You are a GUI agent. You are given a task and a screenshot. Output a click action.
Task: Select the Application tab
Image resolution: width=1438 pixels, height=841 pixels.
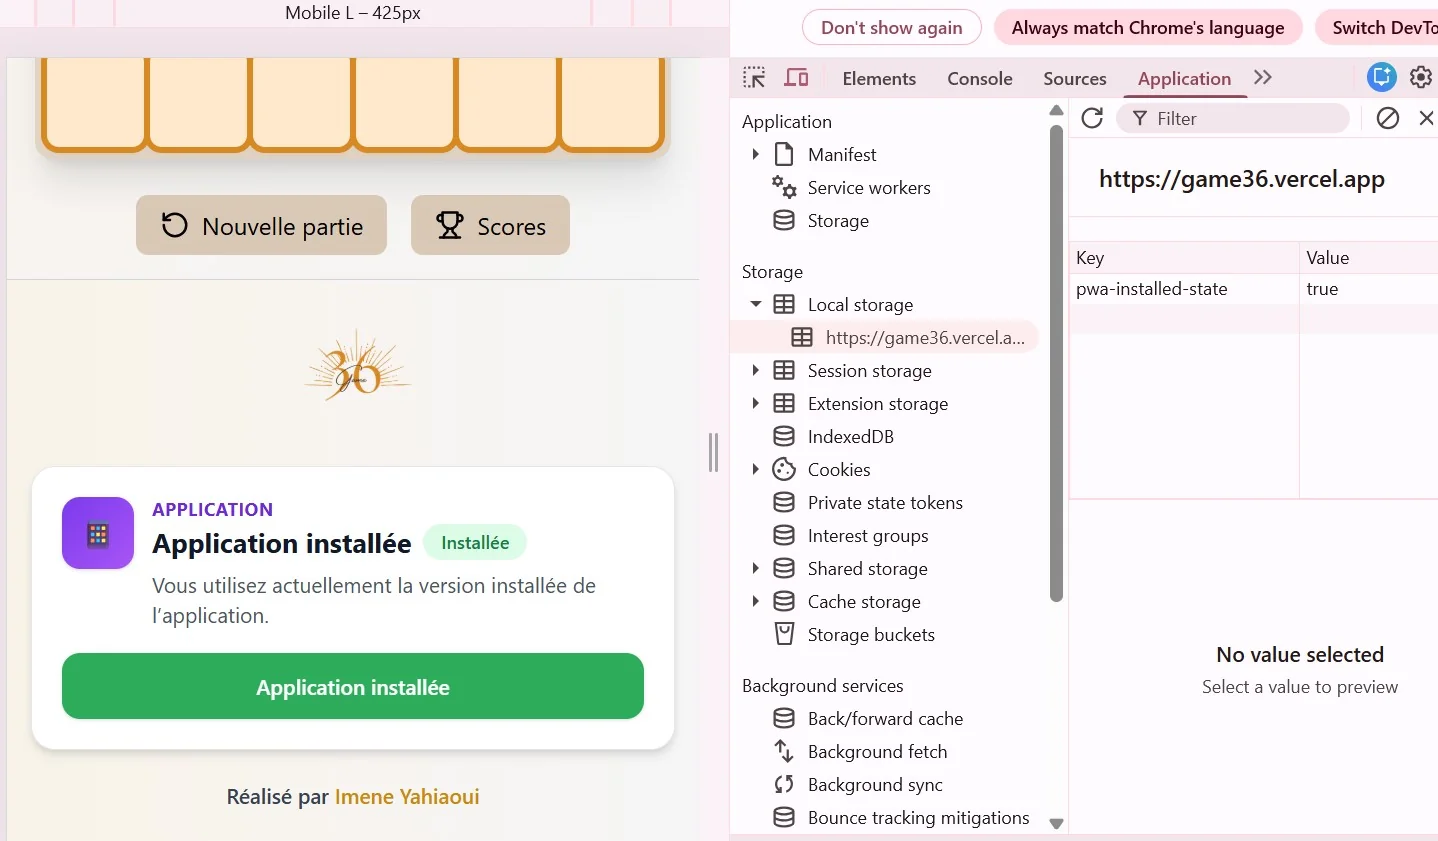(x=1184, y=78)
